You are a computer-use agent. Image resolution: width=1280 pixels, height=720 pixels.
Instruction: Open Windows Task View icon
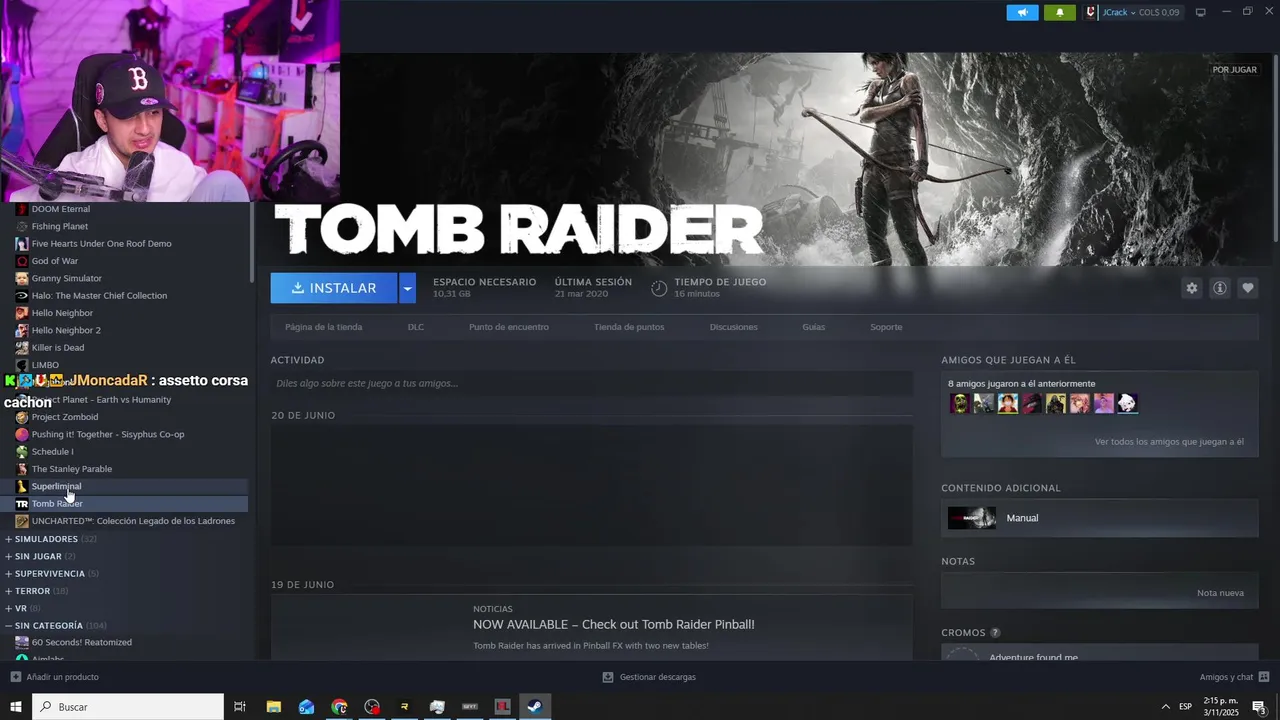[240, 707]
